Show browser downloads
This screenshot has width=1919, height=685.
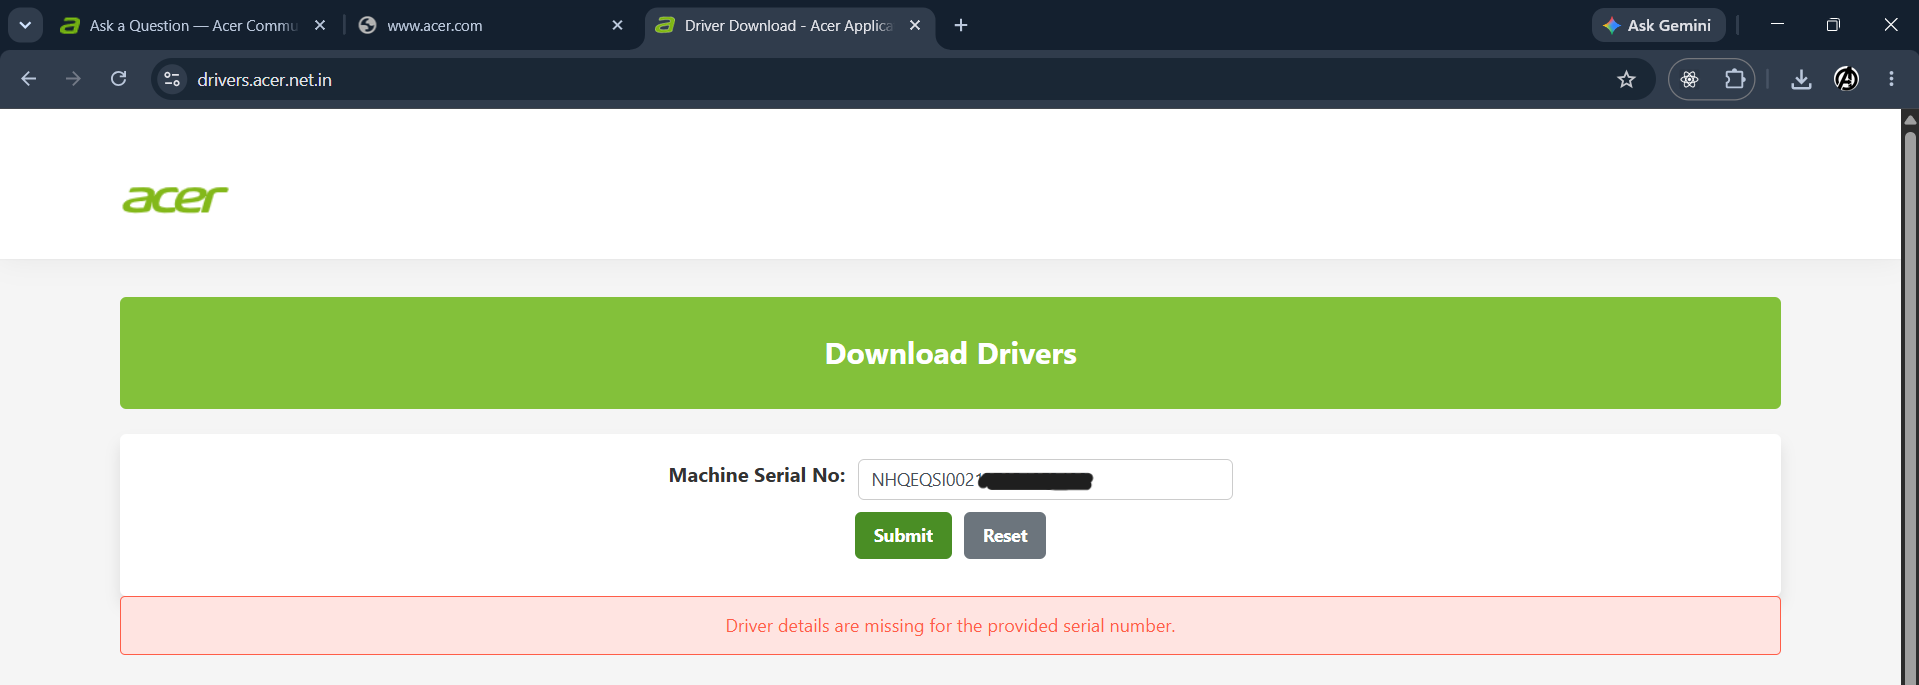point(1801,79)
